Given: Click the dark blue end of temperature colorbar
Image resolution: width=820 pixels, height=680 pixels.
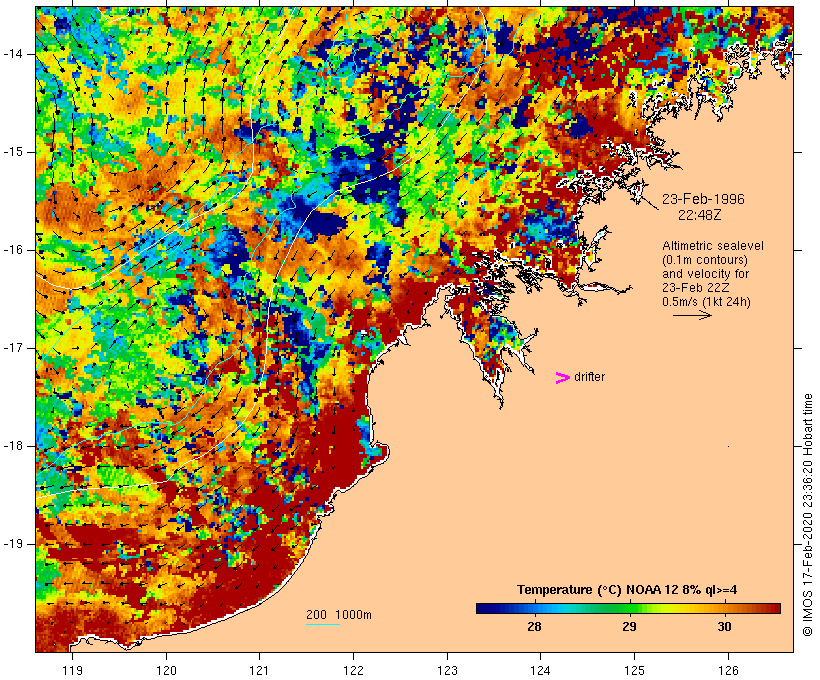Looking at the screenshot, I should (x=482, y=608).
